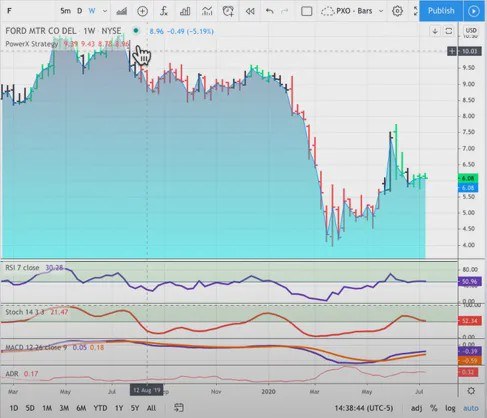Image resolution: width=487 pixels, height=418 pixels.
Task: Select the 6M date range
Action: pyautogui.click(x=81, y=408)
